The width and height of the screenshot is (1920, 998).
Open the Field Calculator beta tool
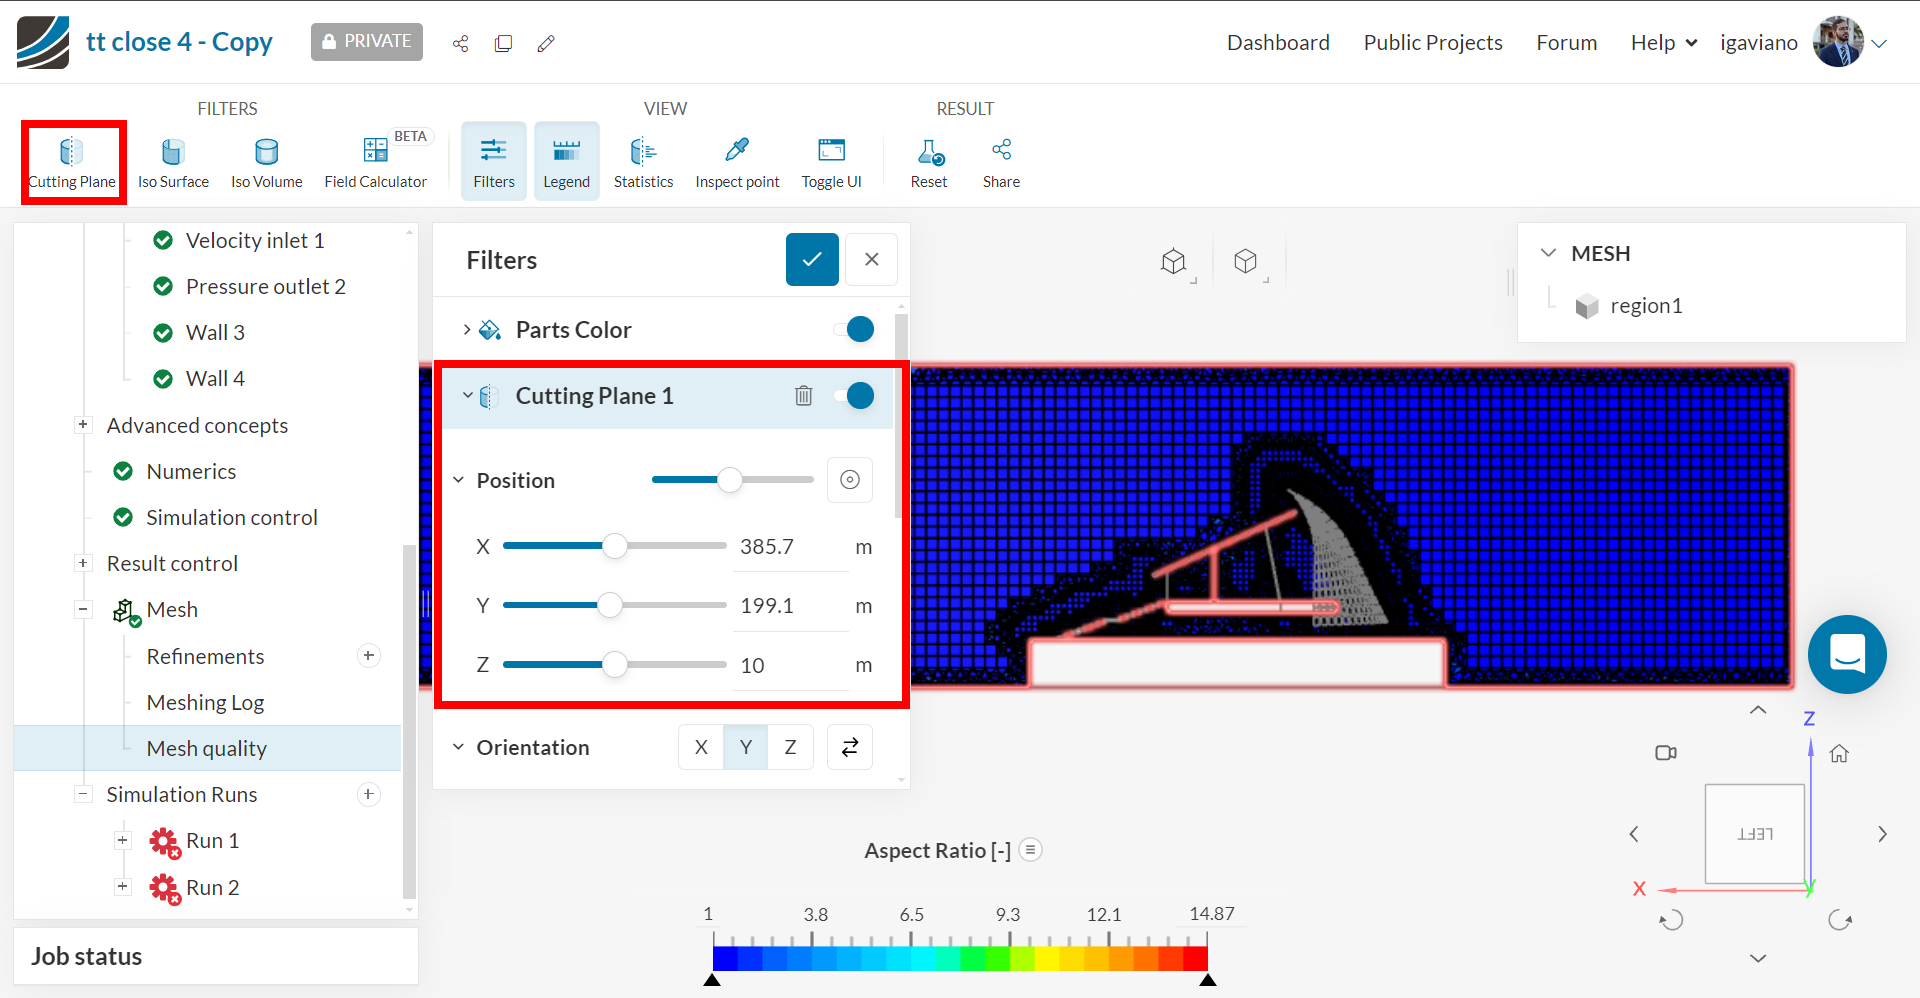[375, 160]
